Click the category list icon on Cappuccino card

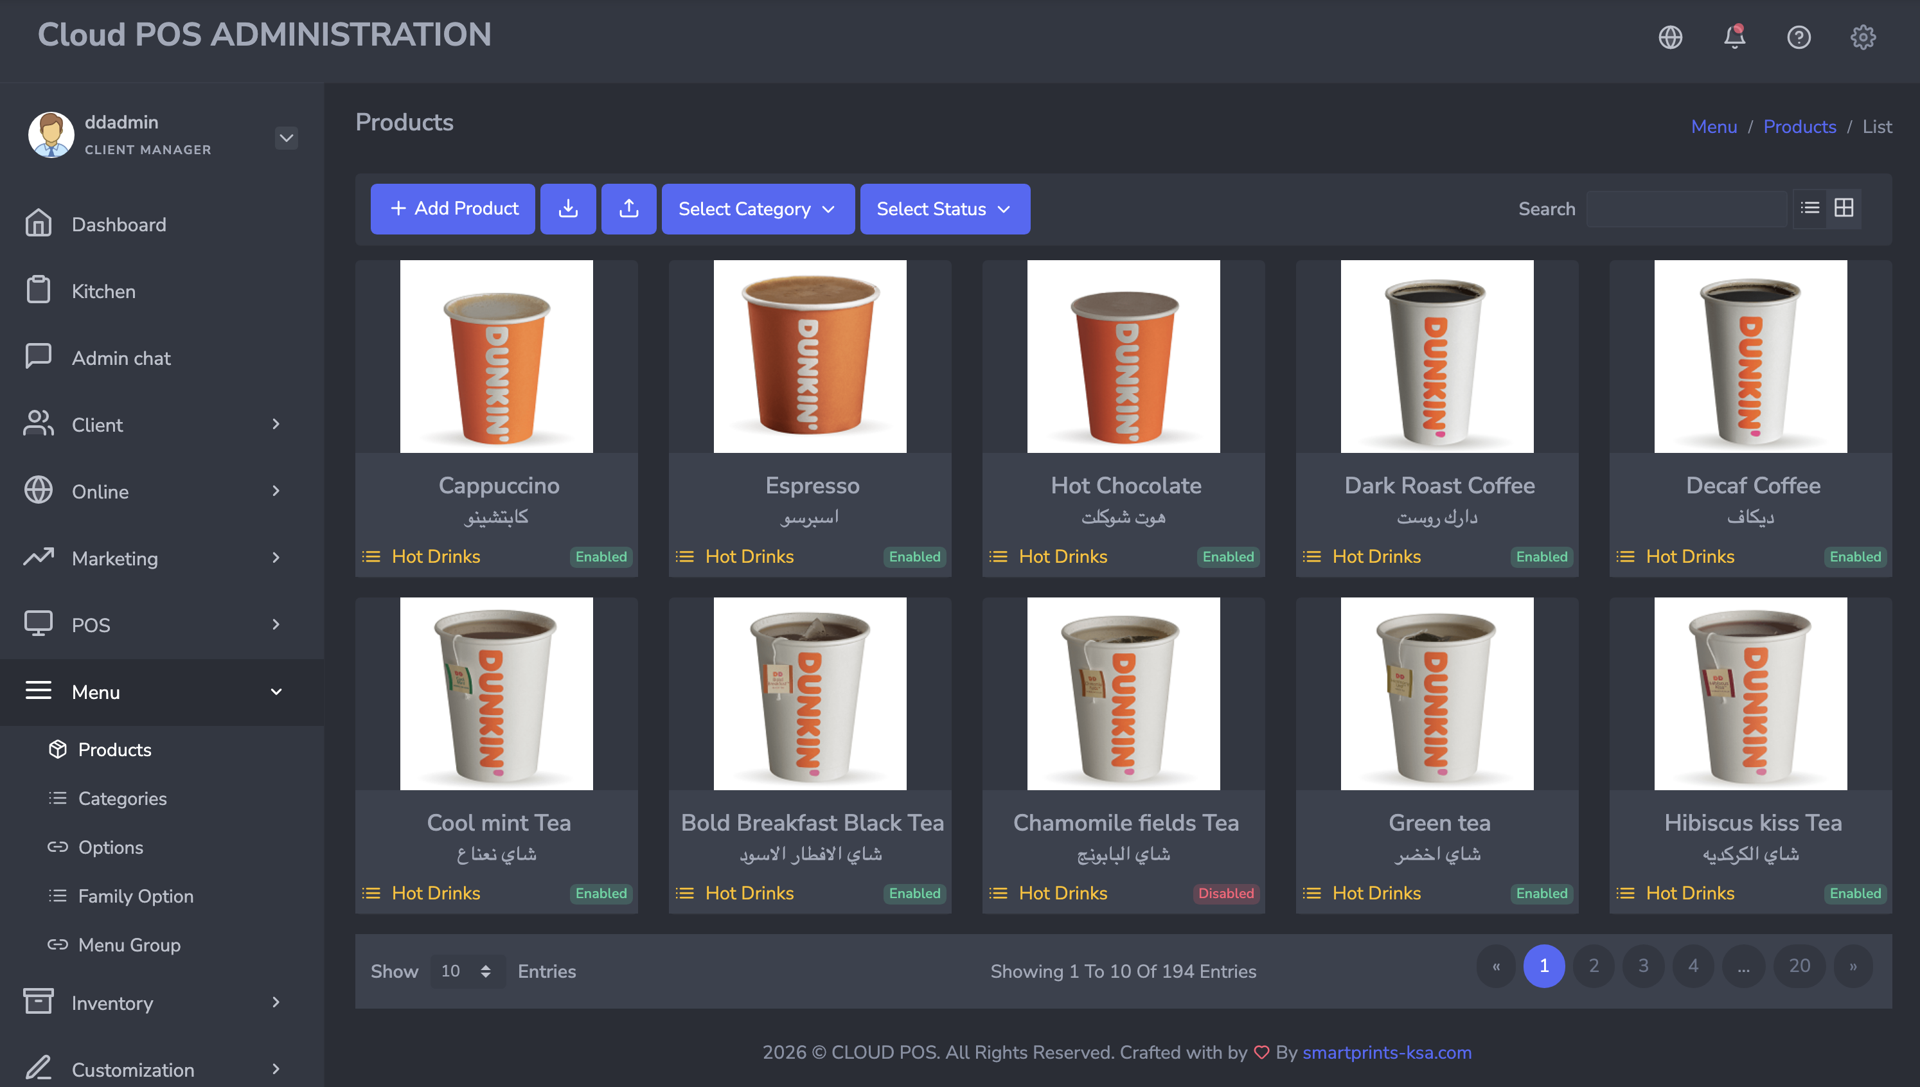[x=371, y=557]
